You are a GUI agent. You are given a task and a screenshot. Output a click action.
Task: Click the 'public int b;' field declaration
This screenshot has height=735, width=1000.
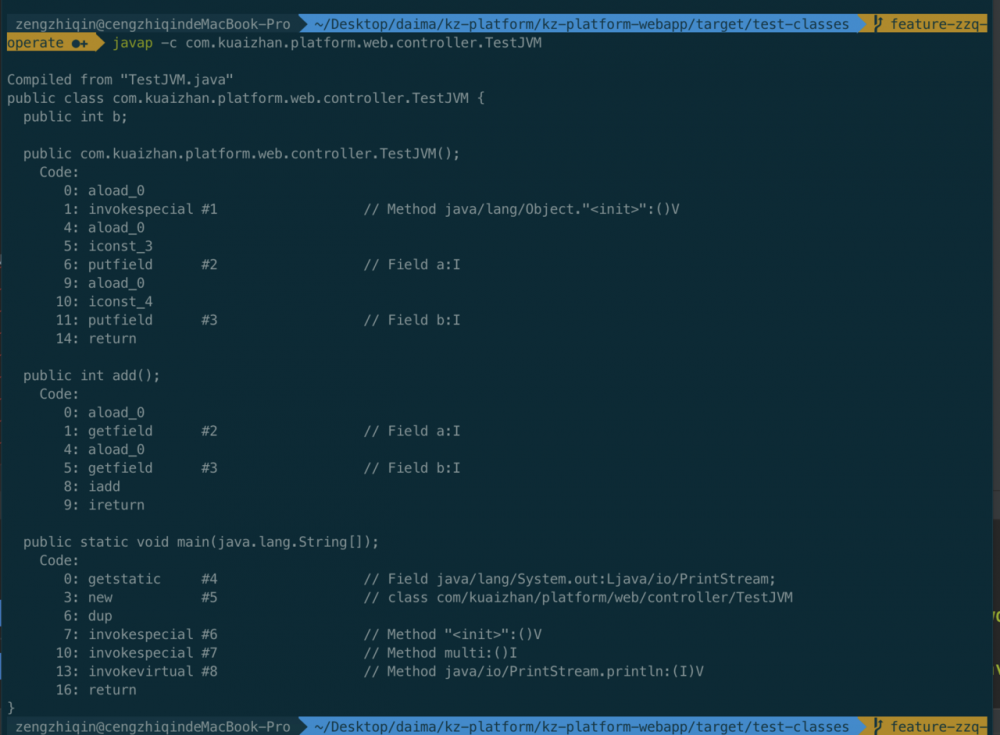75,117
